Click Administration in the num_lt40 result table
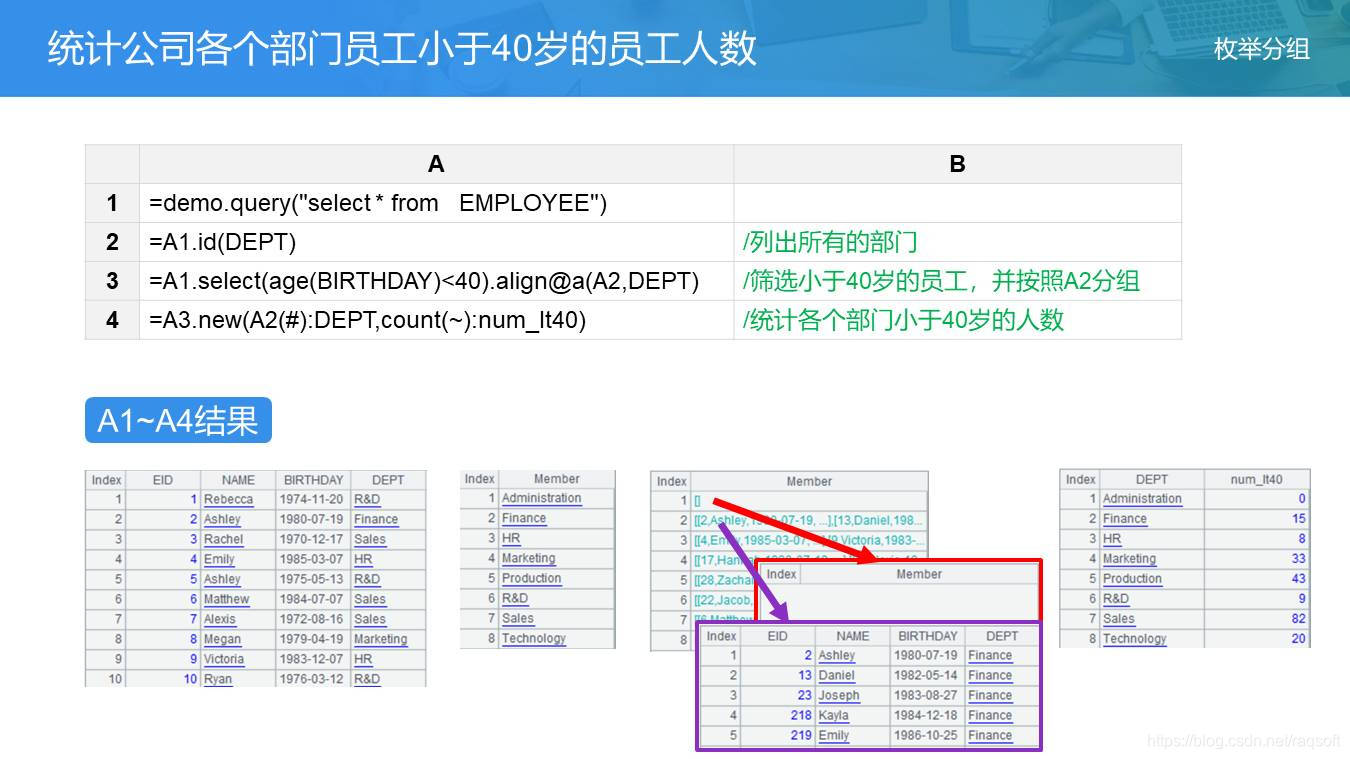The image size is (1350, 759). (1142, 499)
